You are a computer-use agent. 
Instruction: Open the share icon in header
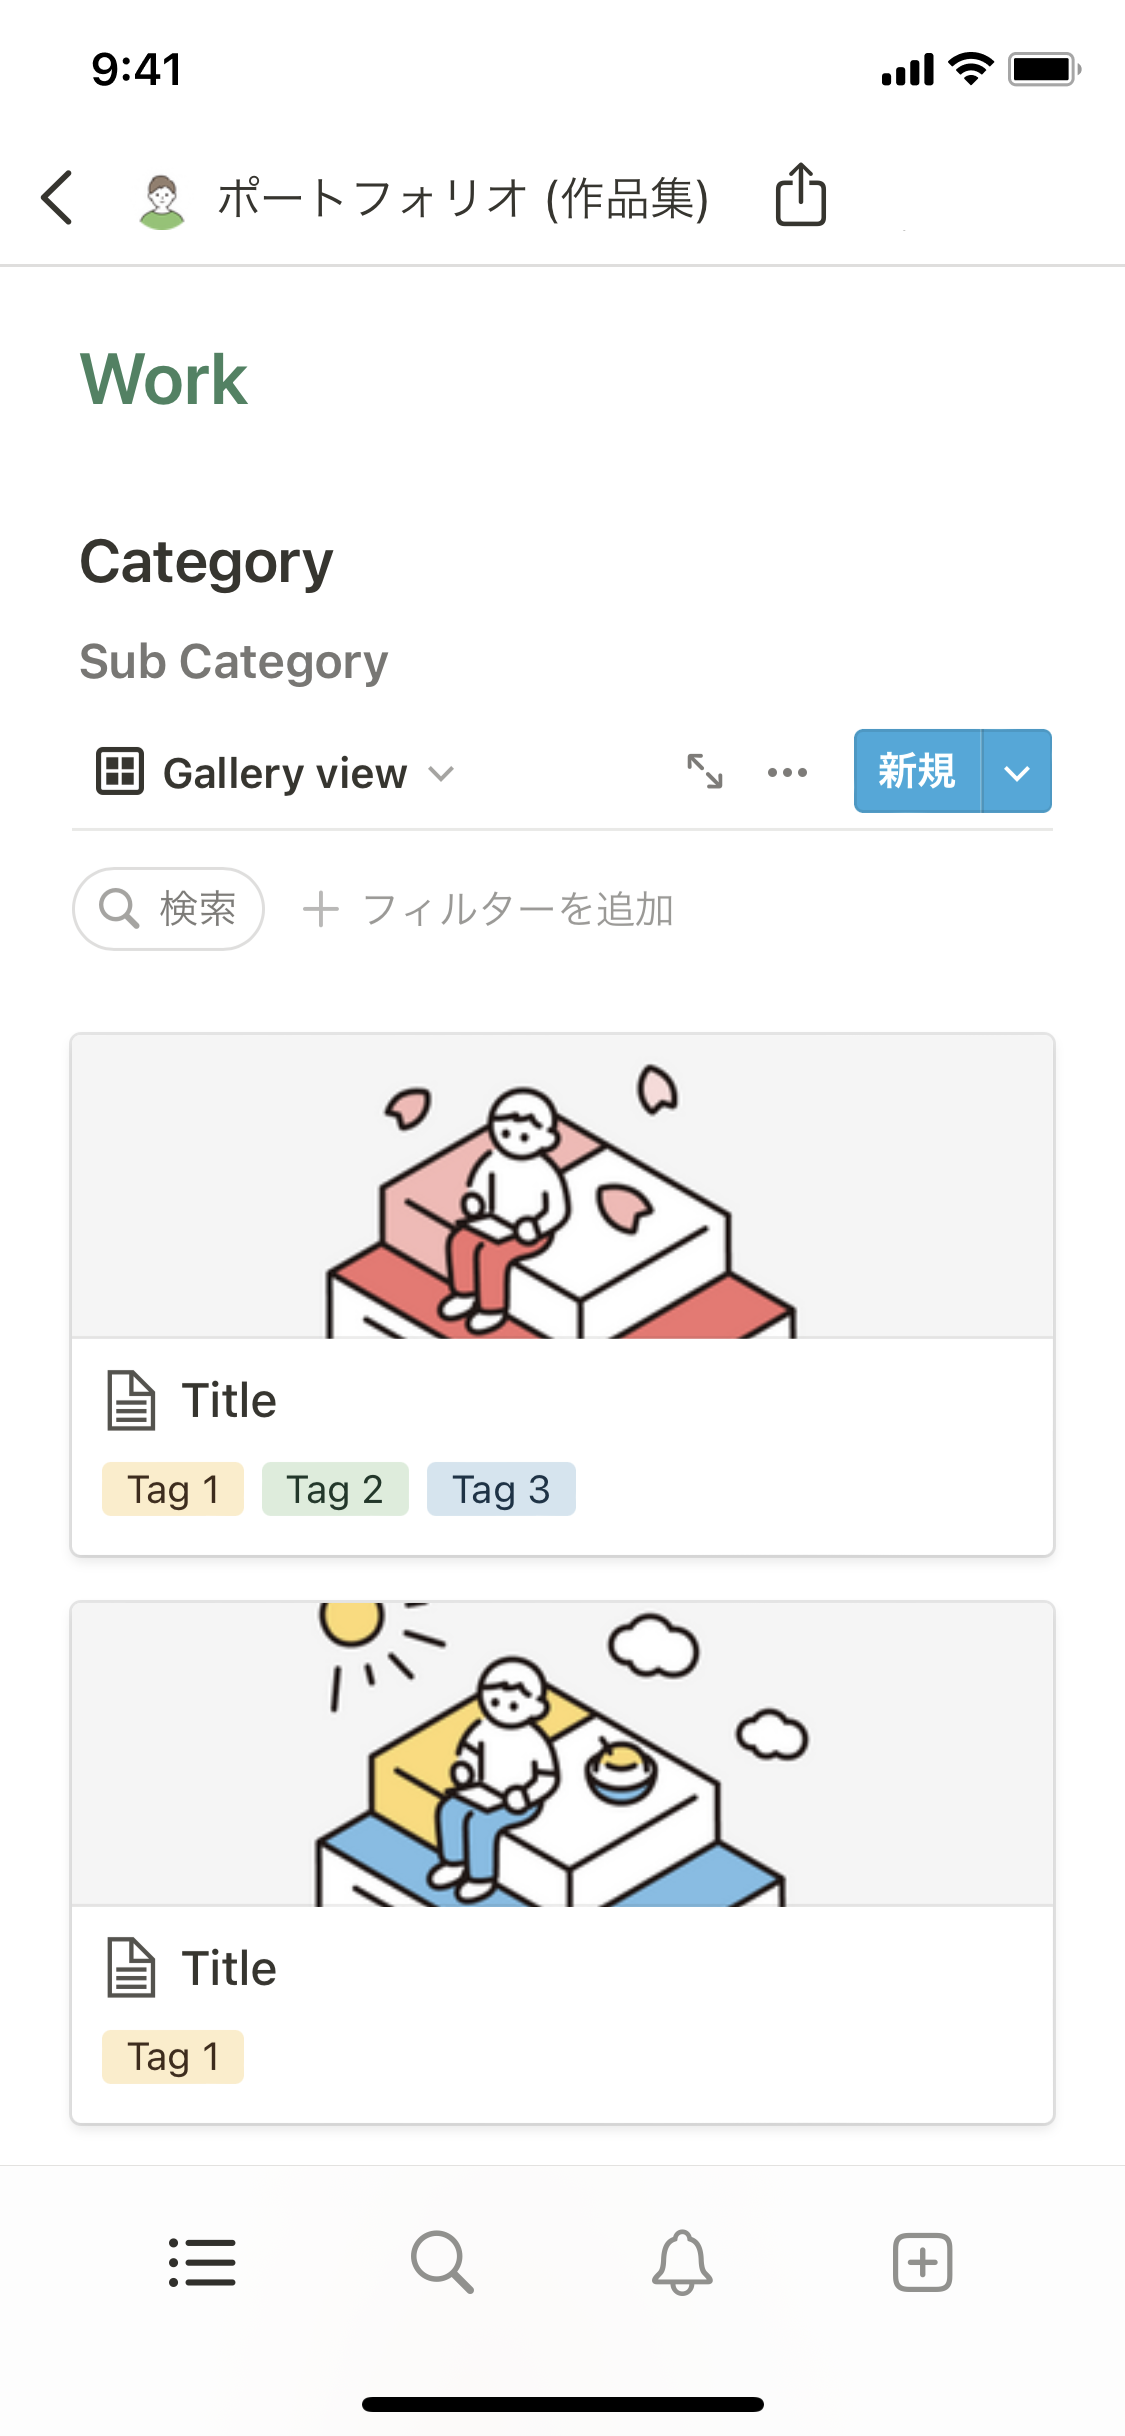[x=800, y=195]
